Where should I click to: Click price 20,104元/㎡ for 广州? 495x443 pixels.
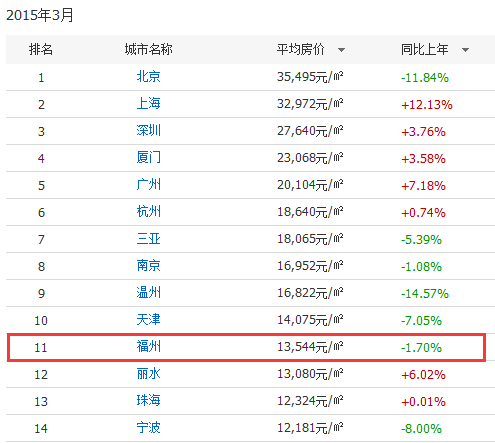(310, 185)
